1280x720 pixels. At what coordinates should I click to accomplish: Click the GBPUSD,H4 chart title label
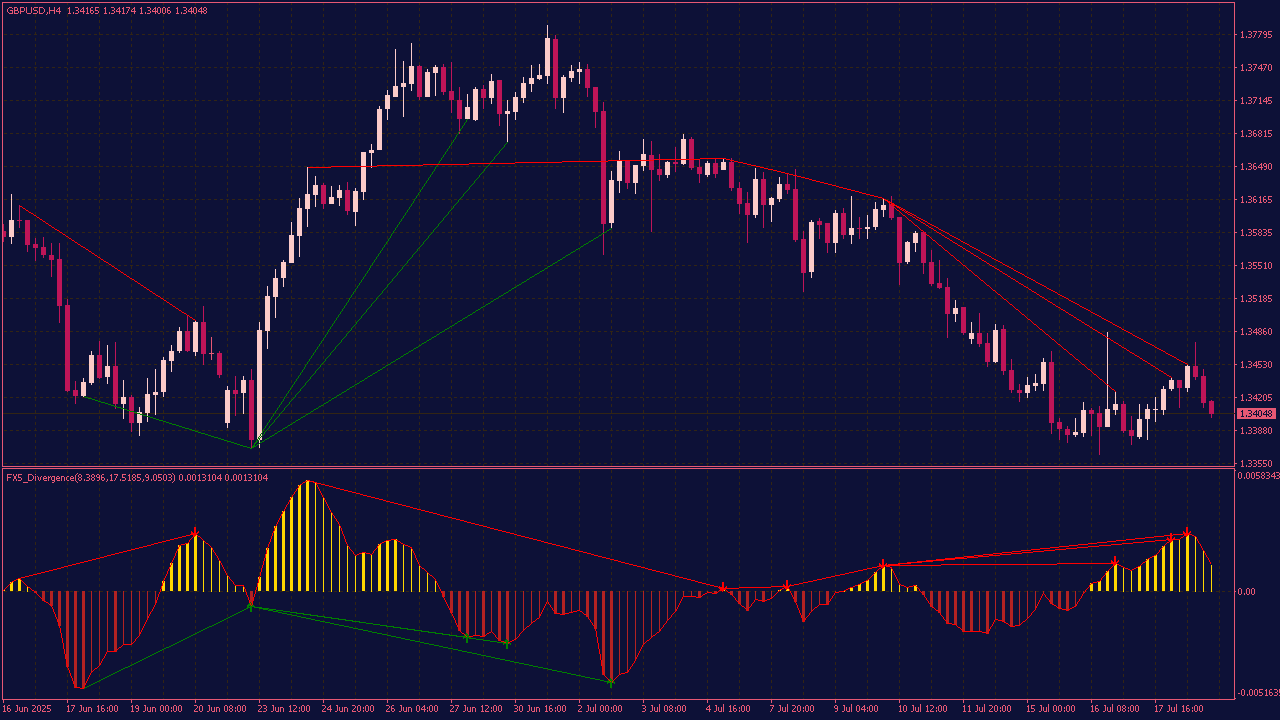pyautogui.click(x=33, y=10)
